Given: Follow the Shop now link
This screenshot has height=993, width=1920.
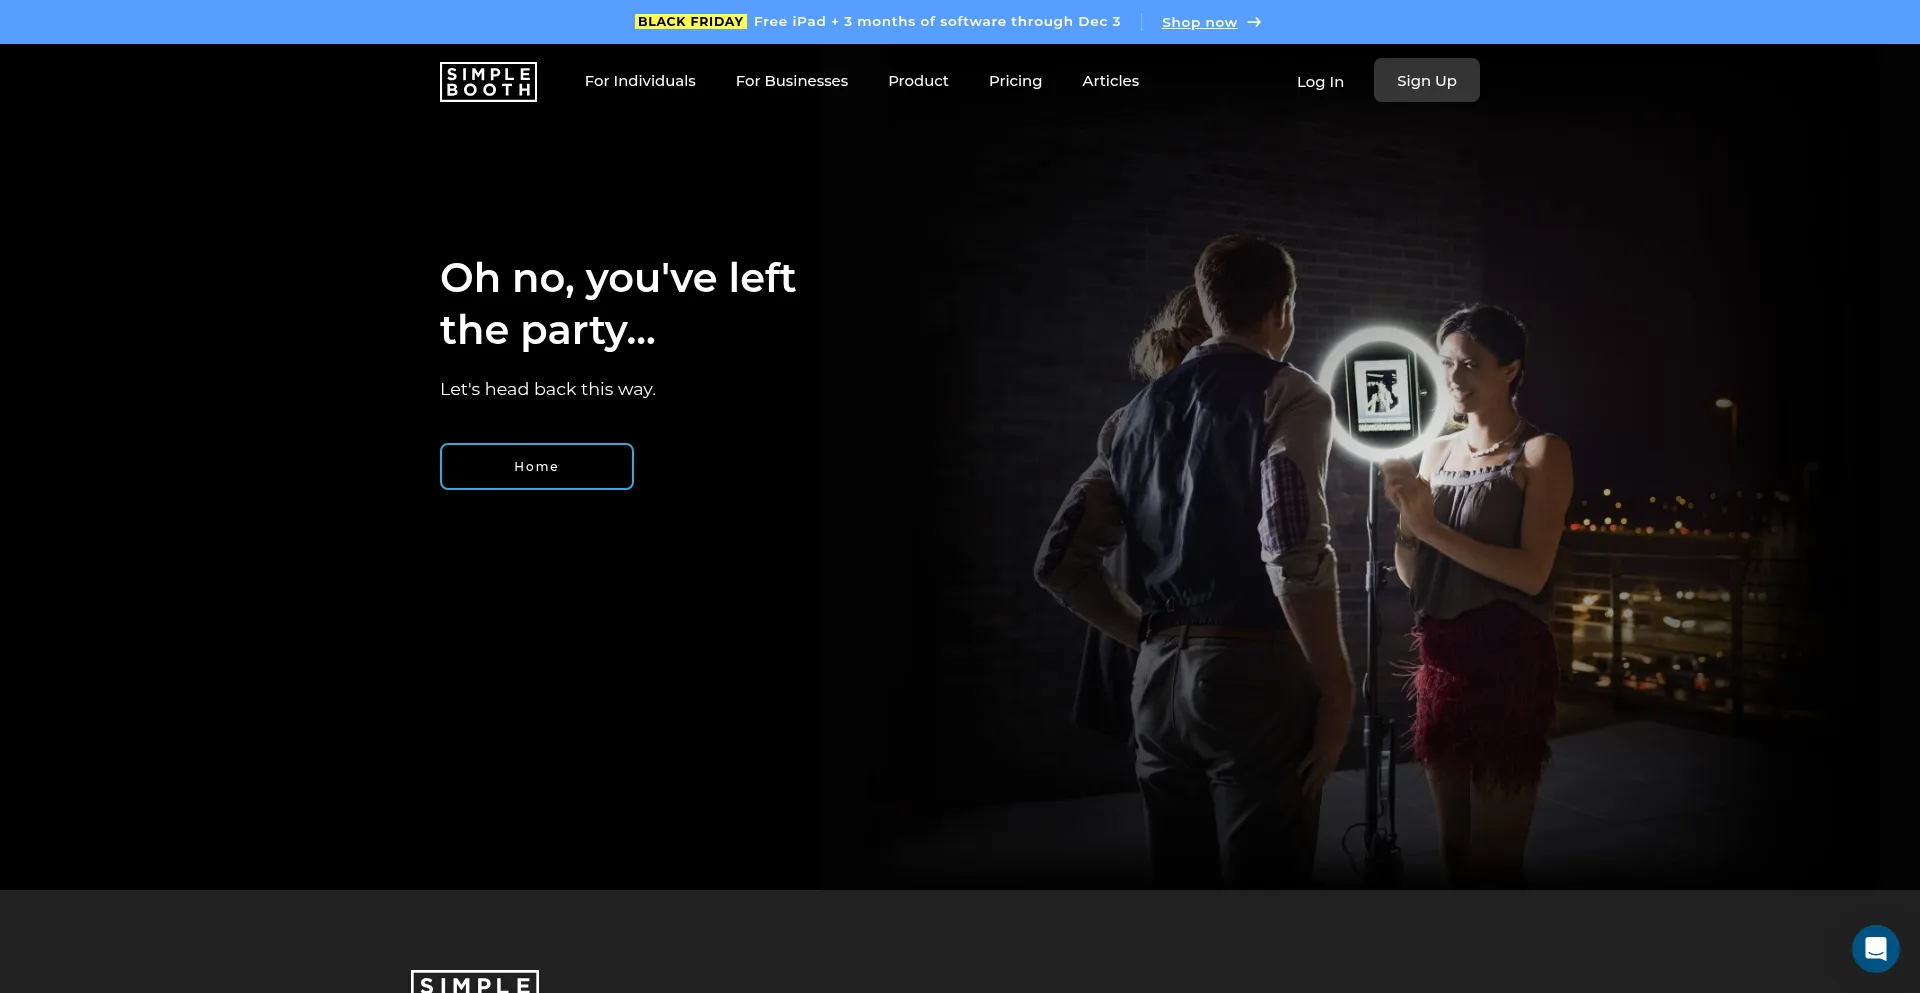Looking at the screenshot, I should [1199, 22].
